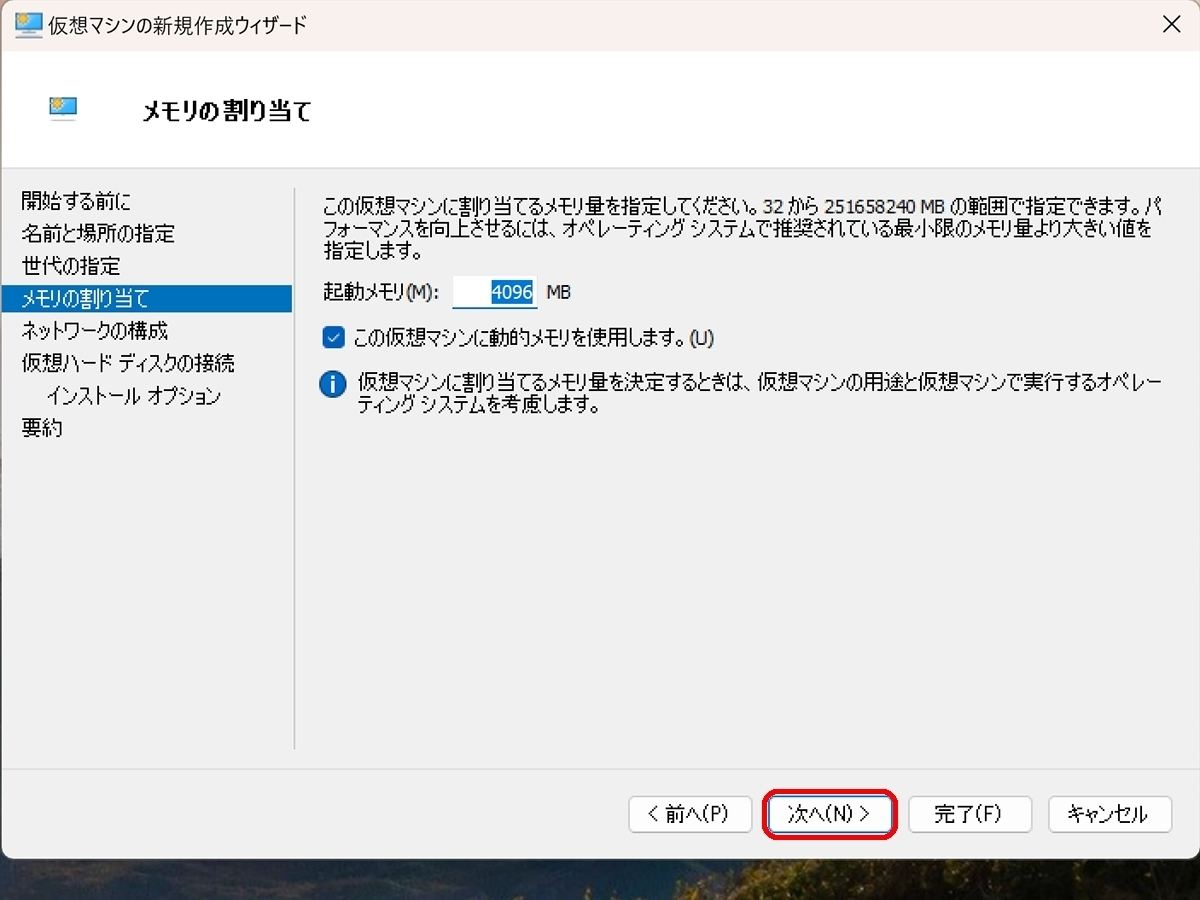Screen dimensions: 1200x900
Task: Select the インストール オプション step
Action: point(133,396)
